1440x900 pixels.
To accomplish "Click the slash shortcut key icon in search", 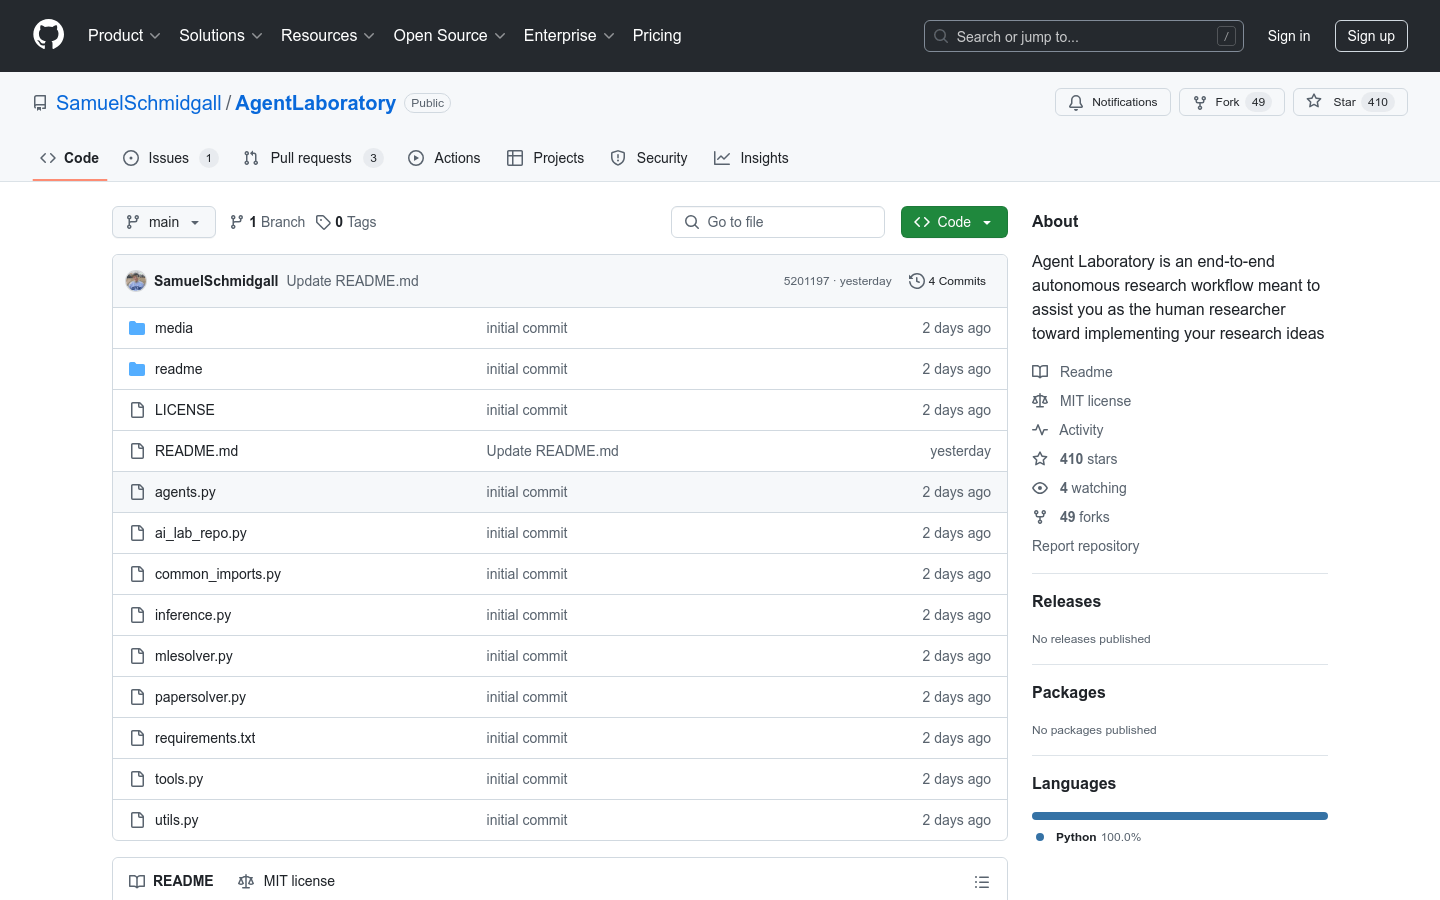I will coord(1226,36).
